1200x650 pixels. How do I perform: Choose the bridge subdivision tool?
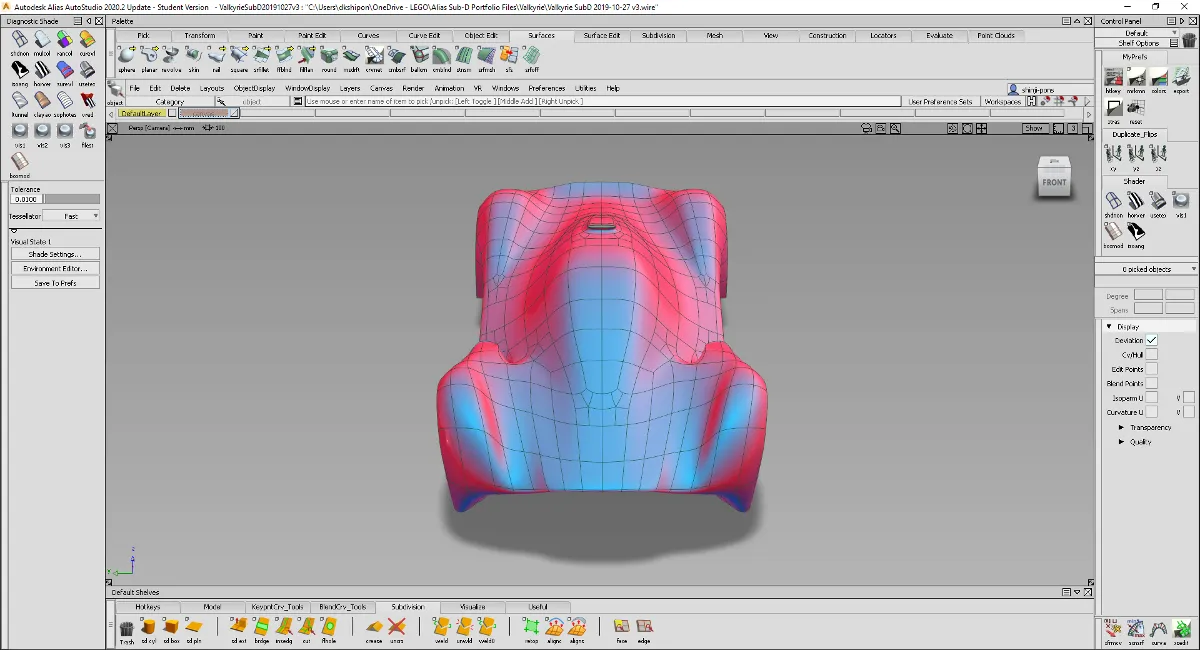tap(261, 627)
